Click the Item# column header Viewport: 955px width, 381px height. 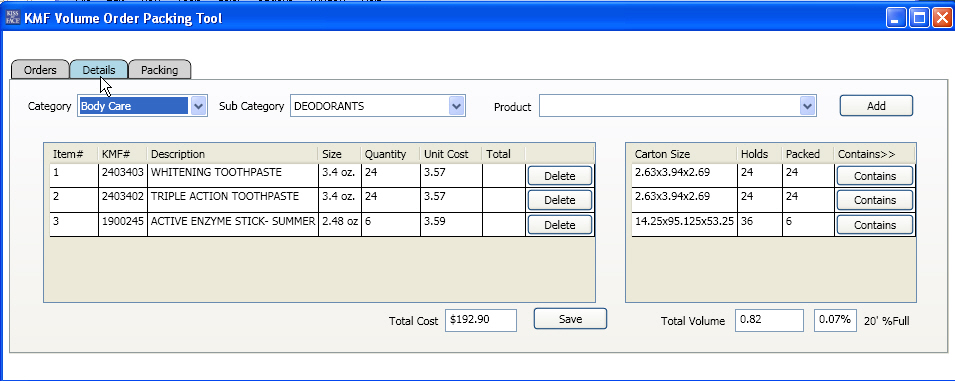[74, 154]
